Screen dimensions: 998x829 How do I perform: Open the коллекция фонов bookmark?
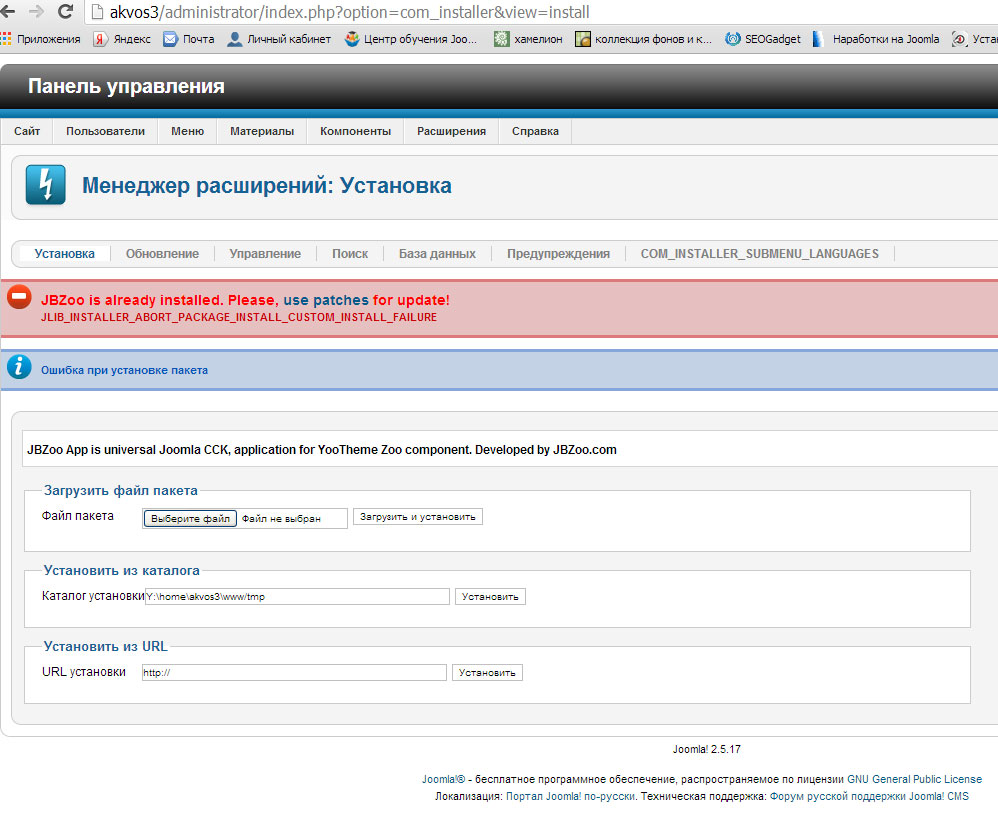tap(644, 39)
